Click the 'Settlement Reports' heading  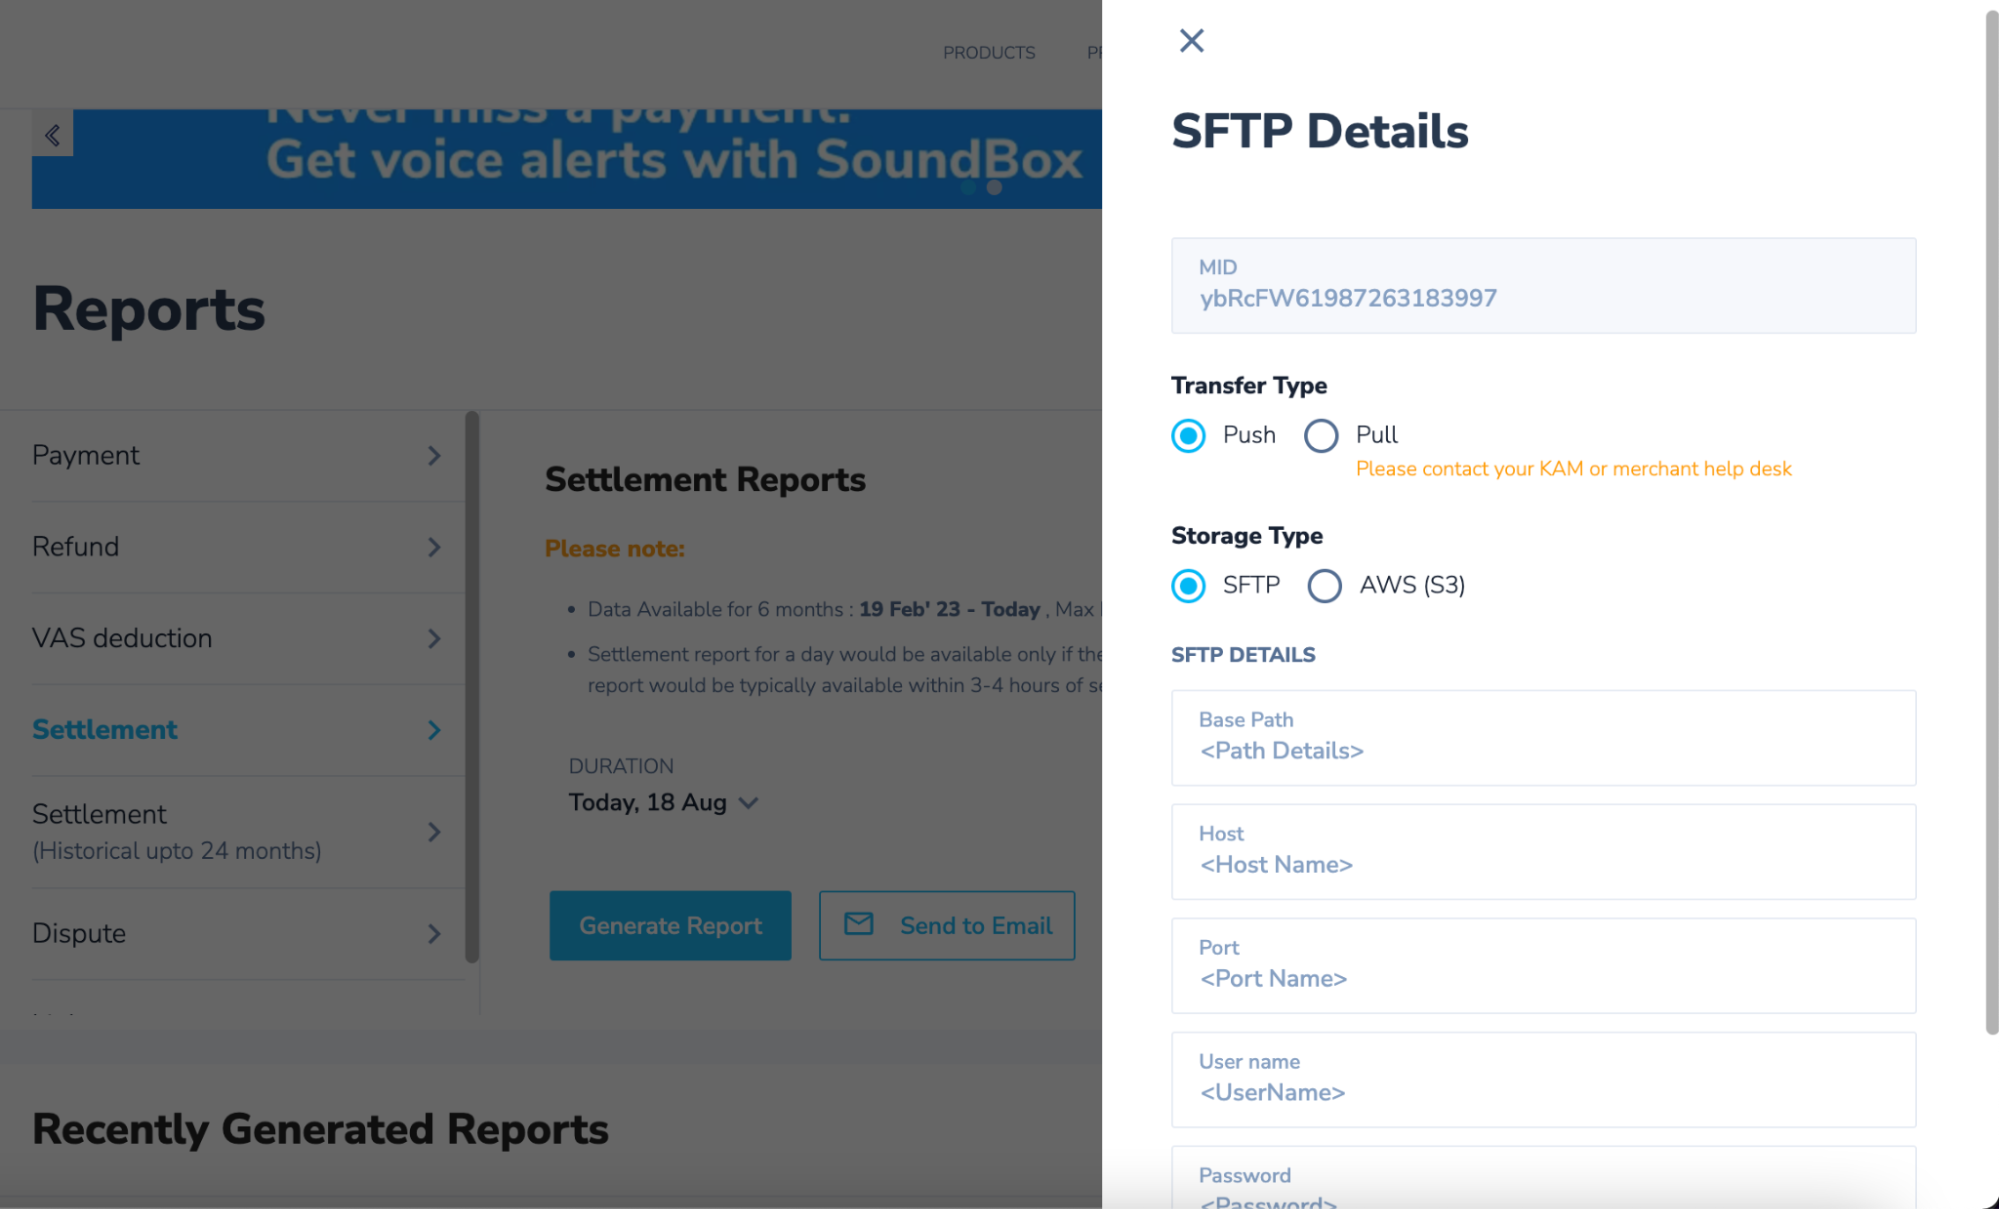[705, 480]
